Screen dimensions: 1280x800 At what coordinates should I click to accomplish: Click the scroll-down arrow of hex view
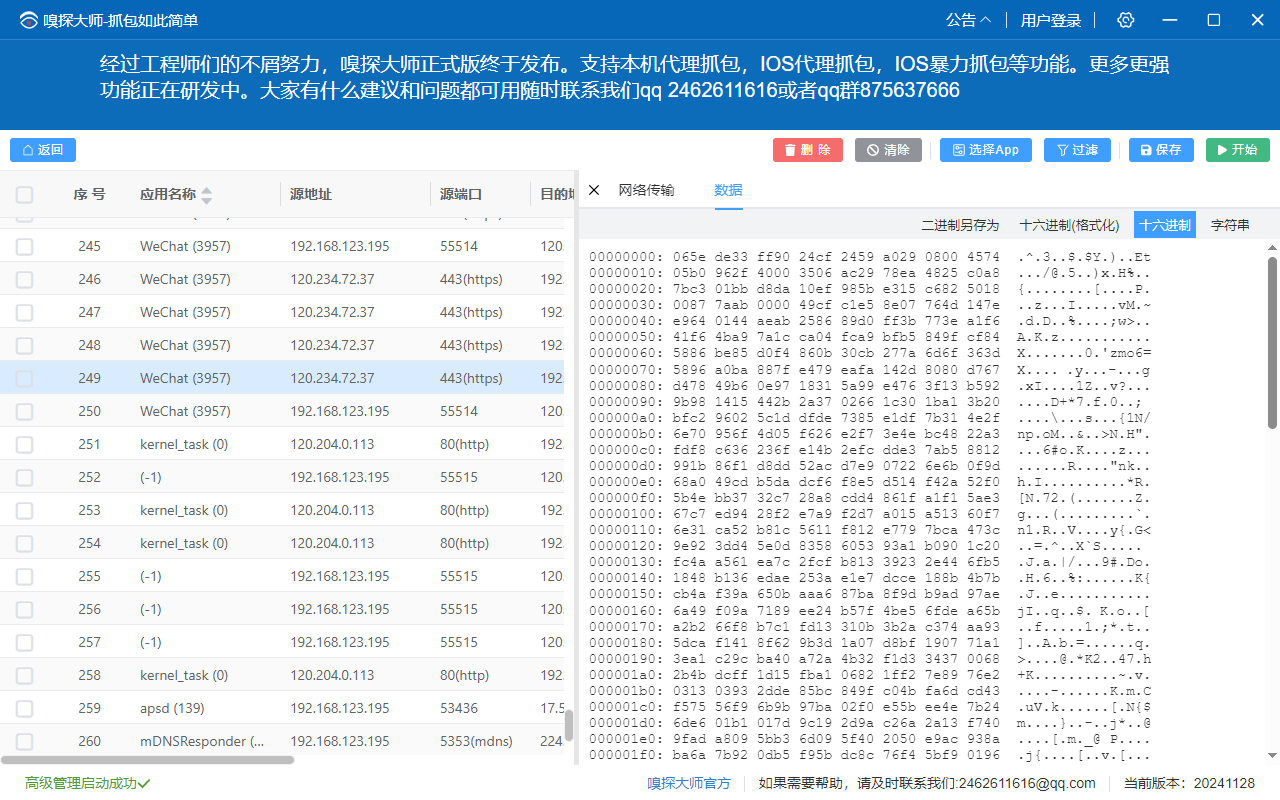pos(1273,755)
